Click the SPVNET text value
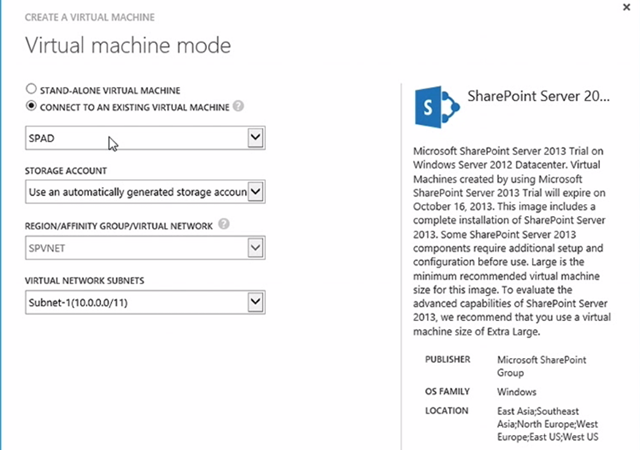Viewport: 640px width, 450px height. 47,248
